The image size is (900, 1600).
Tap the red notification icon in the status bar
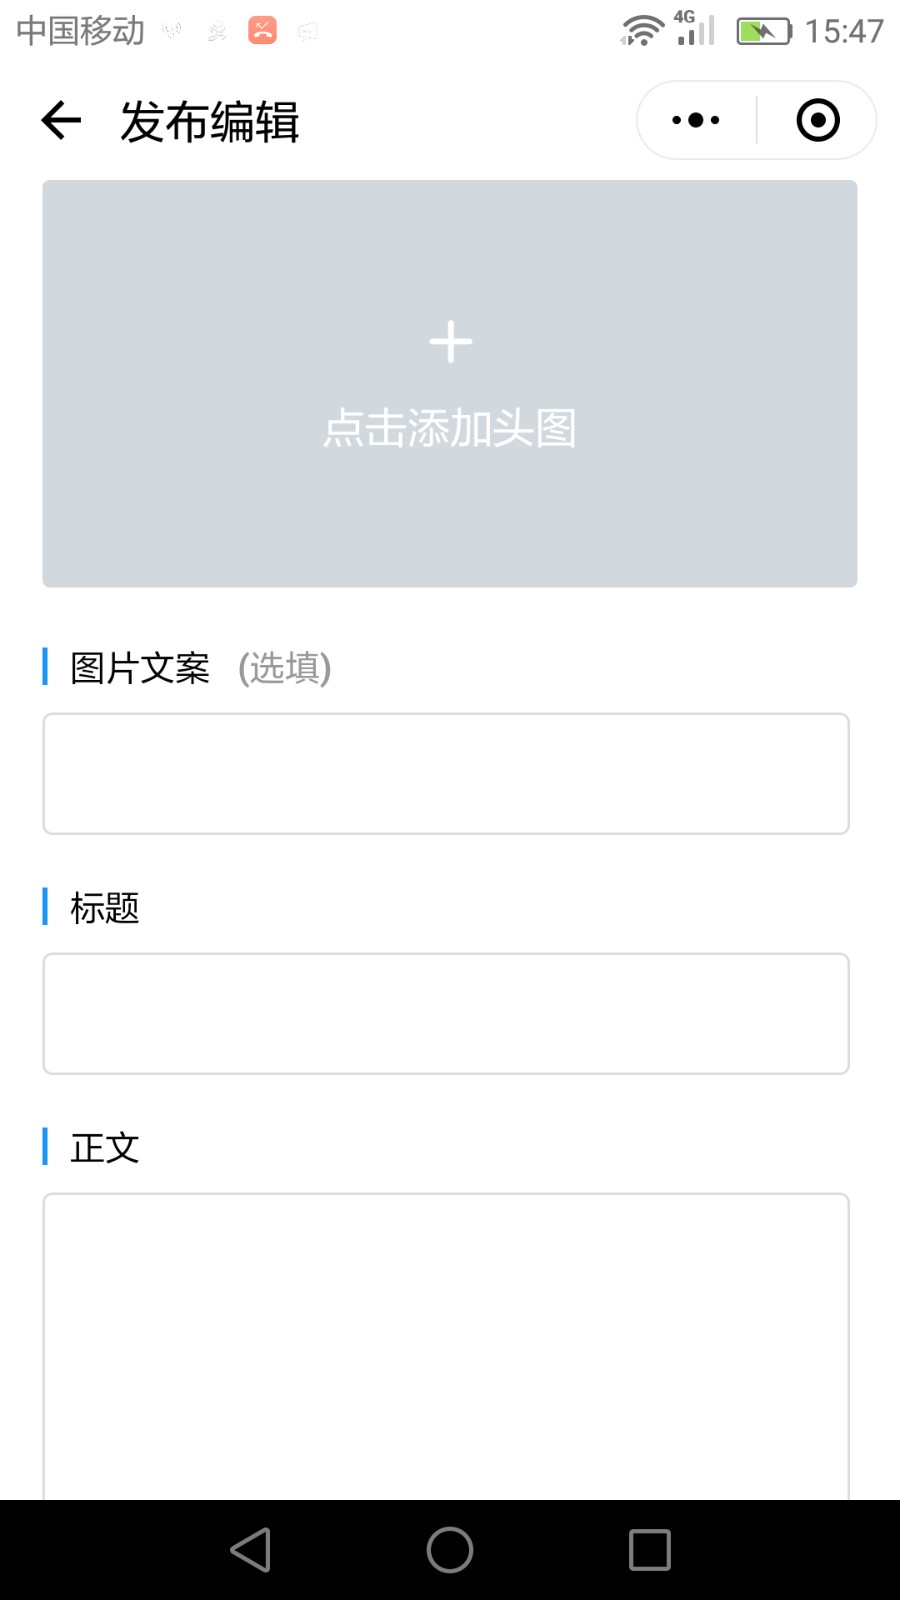pyautogui.click(x=262, y=30)
